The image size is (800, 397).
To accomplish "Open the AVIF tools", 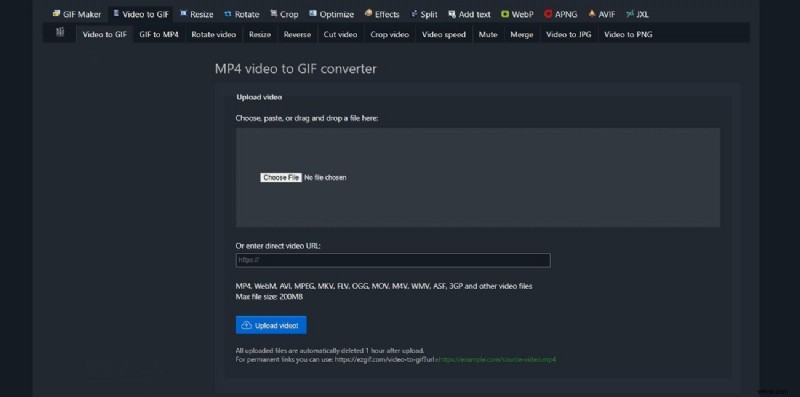I will [x=602, y=14].
